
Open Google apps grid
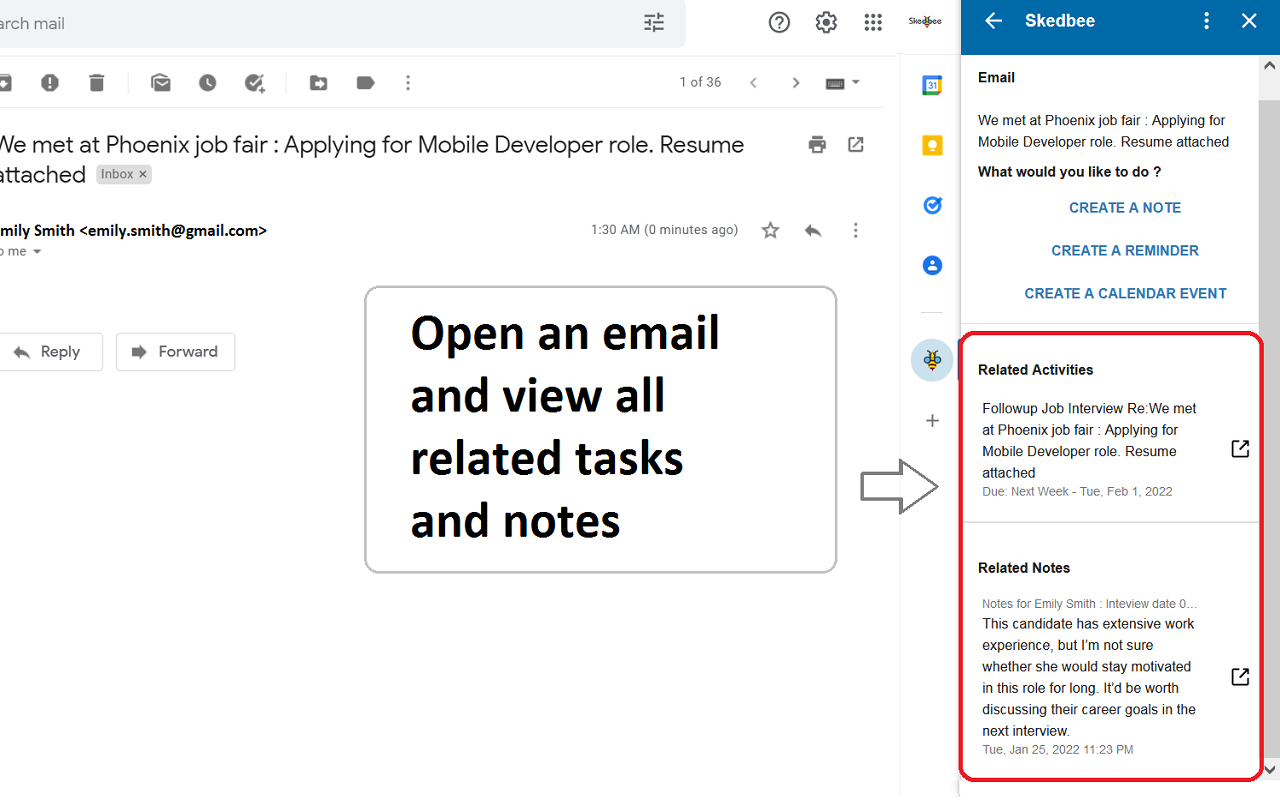[873, 22]
